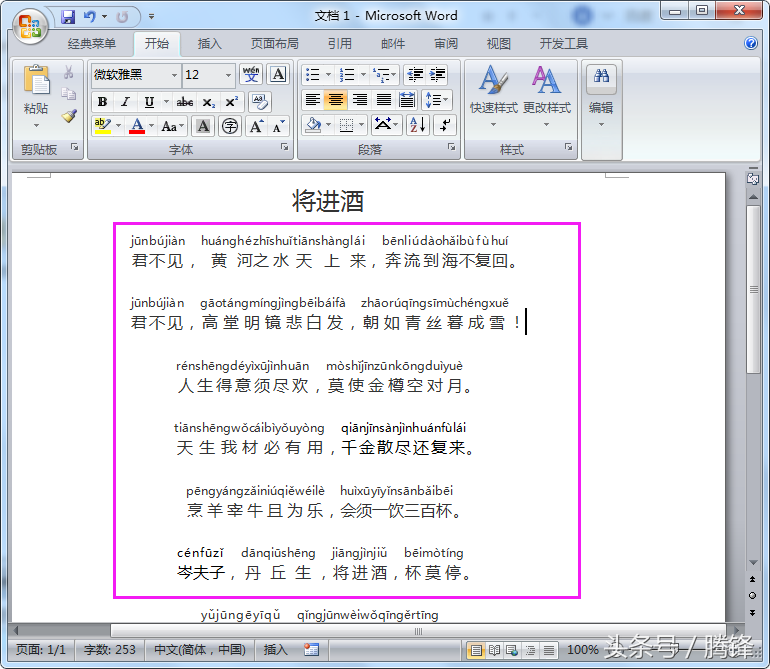Open font size dropdown

point(228,75)
